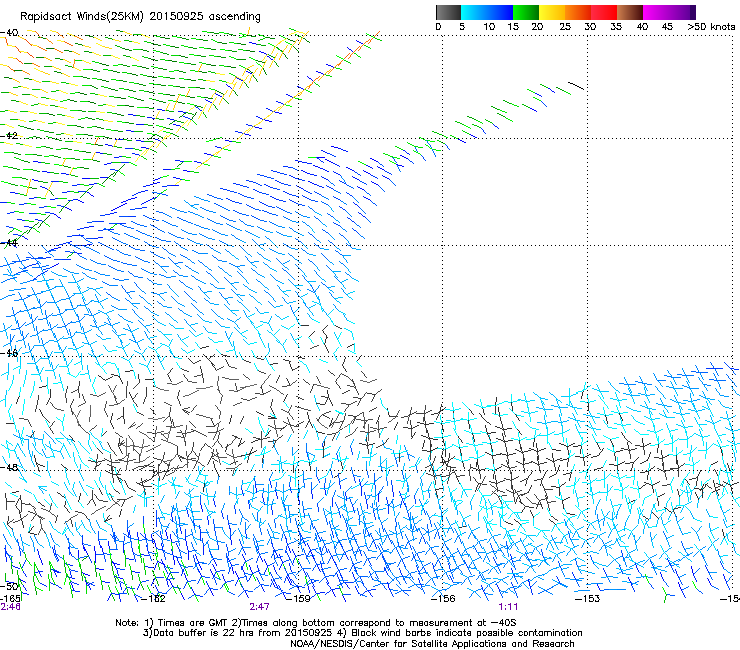This screenshot has width=740, height=650.
Task: Click the cyan-blue 5-15 knots legend gradient
Action: click(x=487, y=12)
